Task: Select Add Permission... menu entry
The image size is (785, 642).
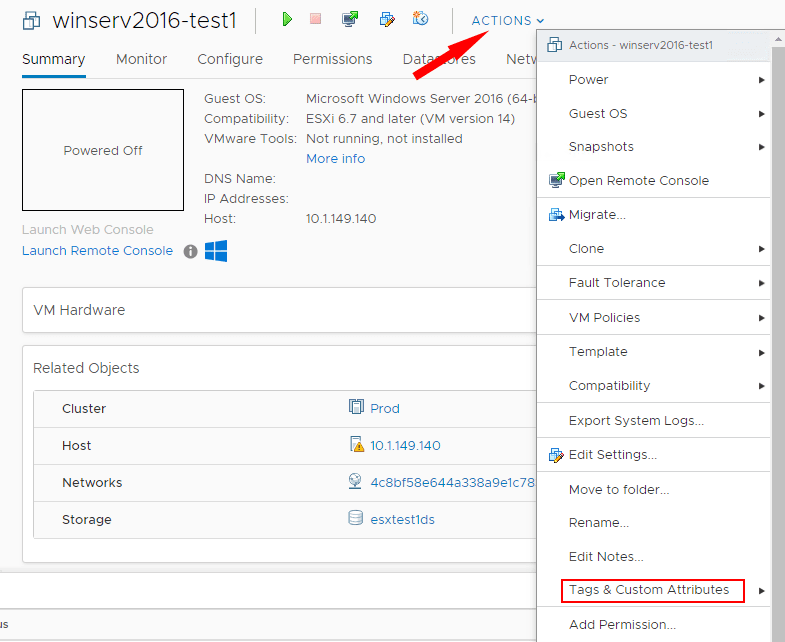Action: (x=653, y=624)
